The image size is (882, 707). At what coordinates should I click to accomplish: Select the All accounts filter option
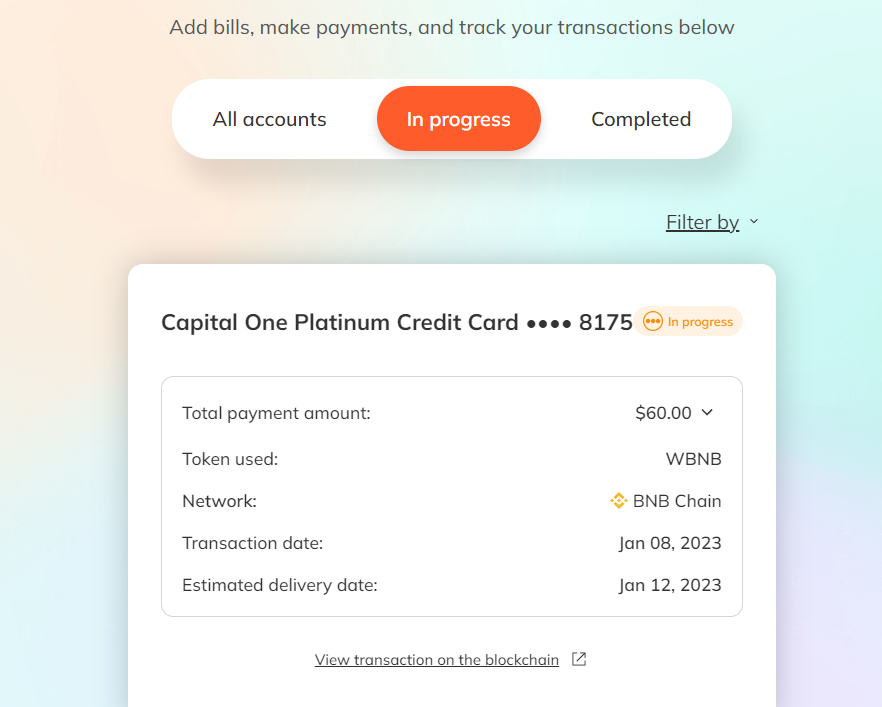tap(268, 118)
